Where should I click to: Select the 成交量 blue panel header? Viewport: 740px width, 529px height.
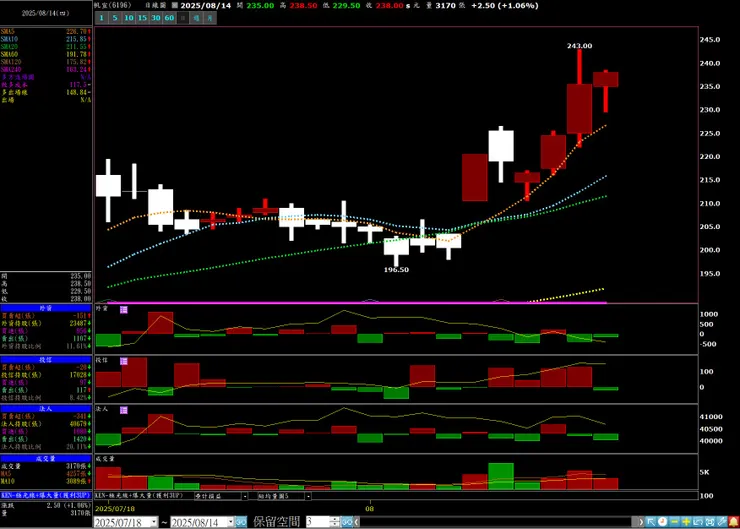click(46, 458)
